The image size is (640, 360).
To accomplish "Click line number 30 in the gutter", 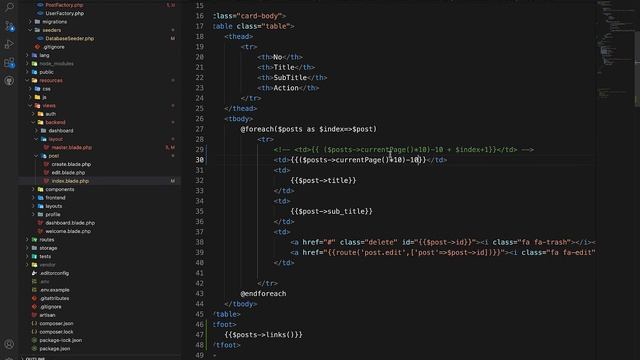I will tap(199, 160).
